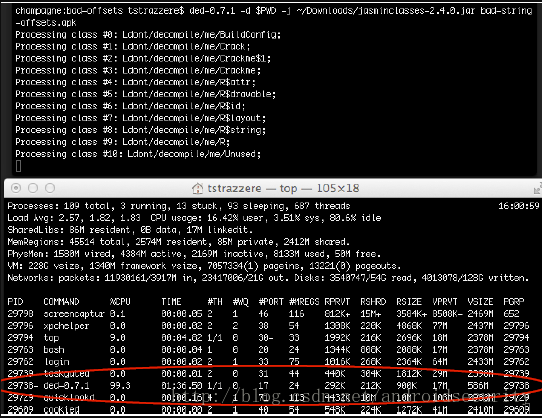
Task: Click the 536M VSIZE value for ded-0.7.1
Action: click(x=478, y=386)
